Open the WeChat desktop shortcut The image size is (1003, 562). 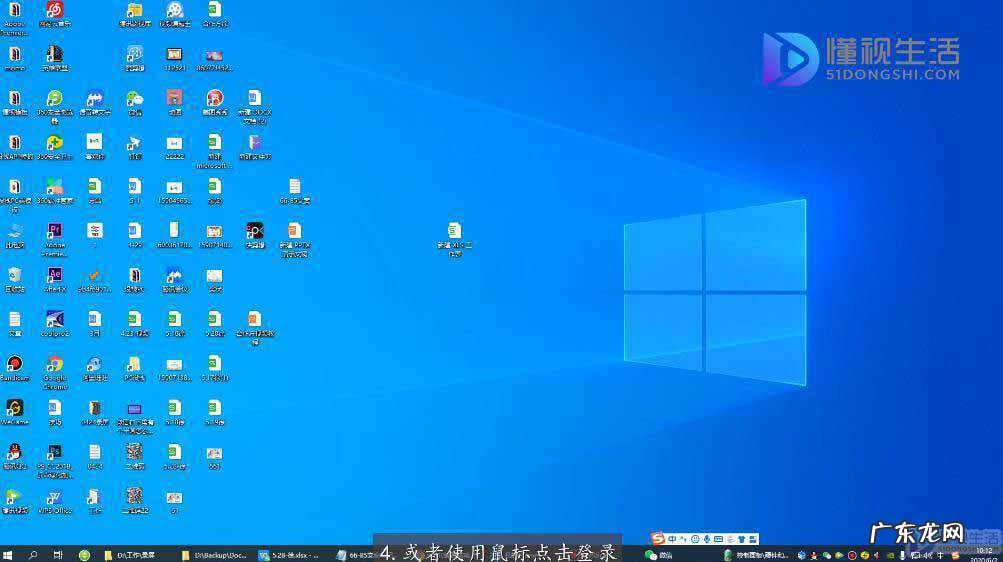pos(135,99)
